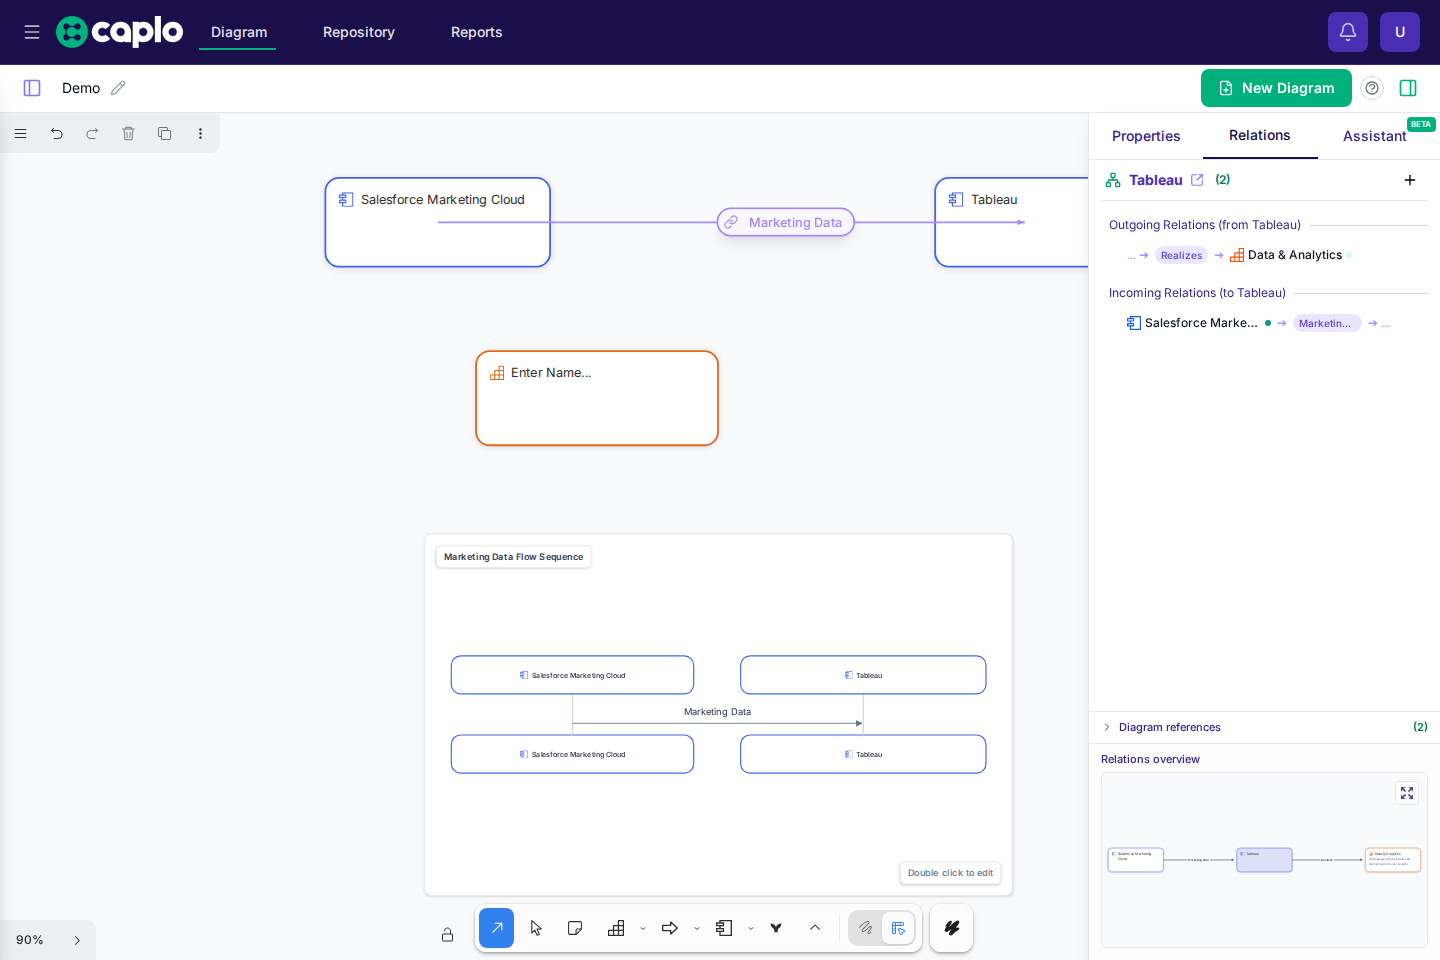Select the connector arrow tool
1440x960 pixels.
tap(497, 928)
